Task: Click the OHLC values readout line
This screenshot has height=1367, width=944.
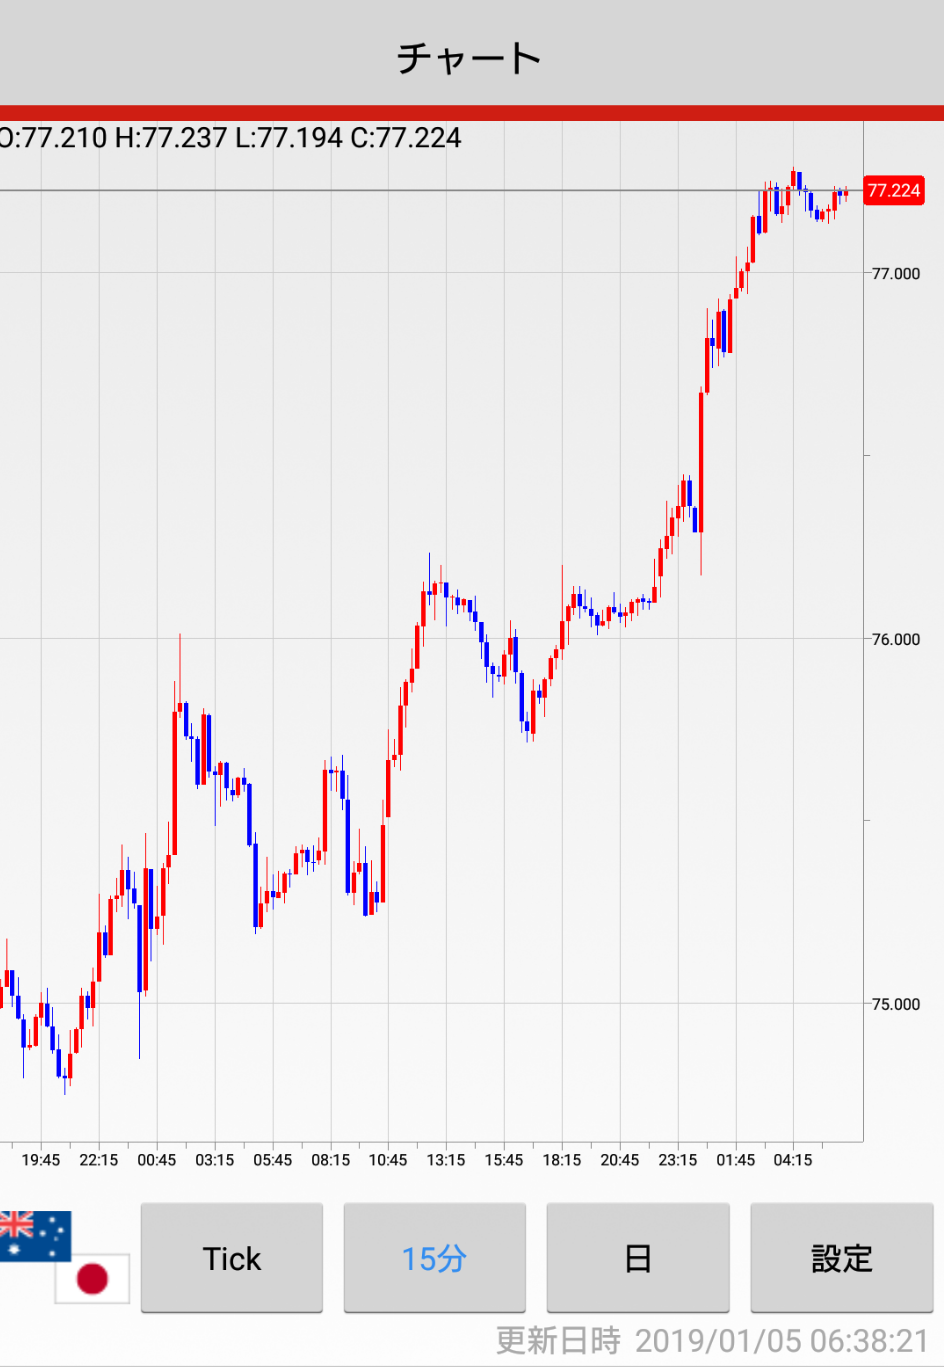Action: coord(231,138)
